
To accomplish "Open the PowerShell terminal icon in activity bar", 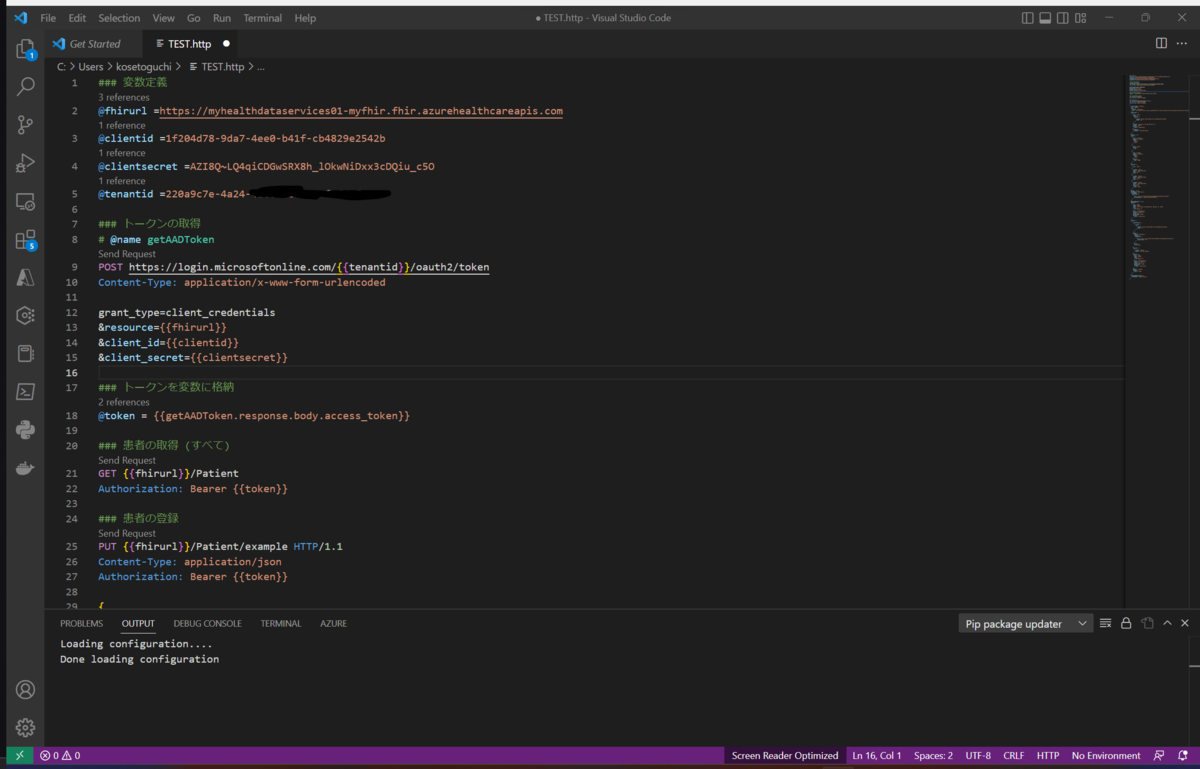I will pos(26,392).
